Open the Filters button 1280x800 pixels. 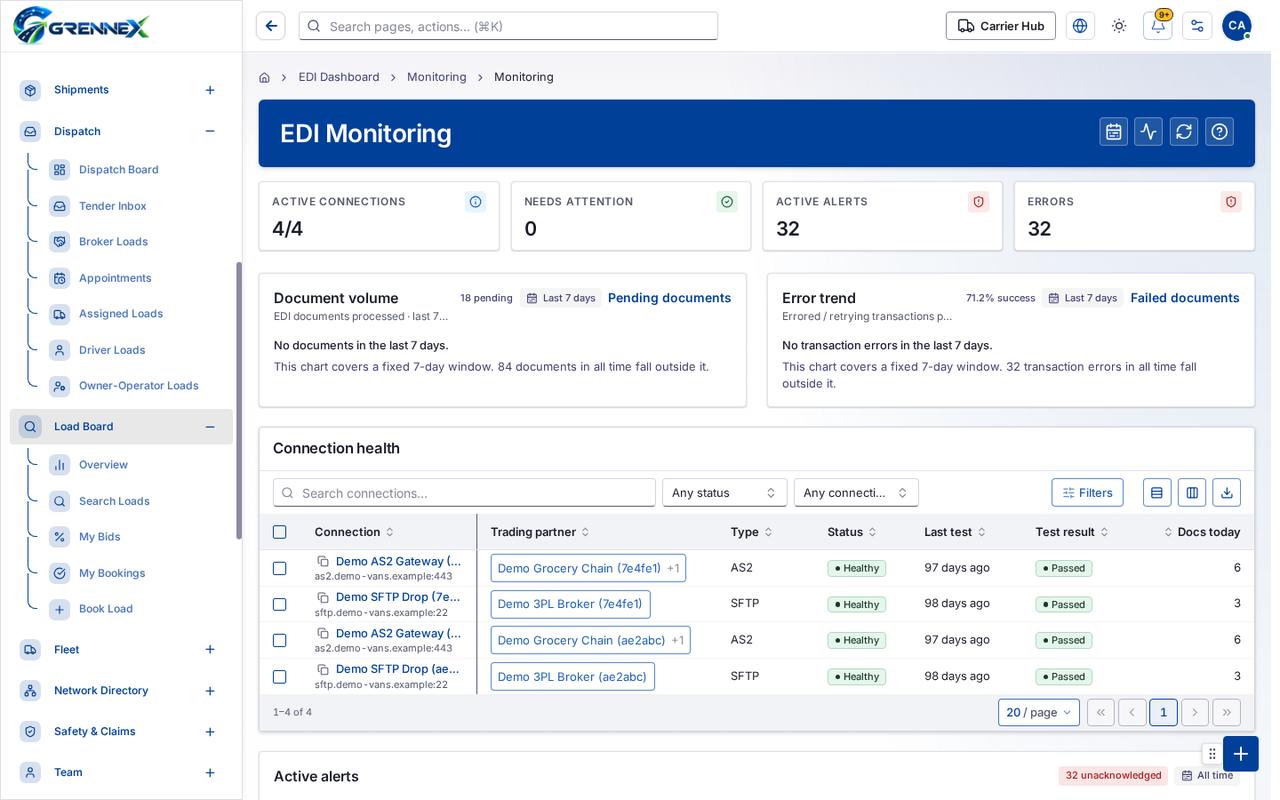[x=1087, y=493]
